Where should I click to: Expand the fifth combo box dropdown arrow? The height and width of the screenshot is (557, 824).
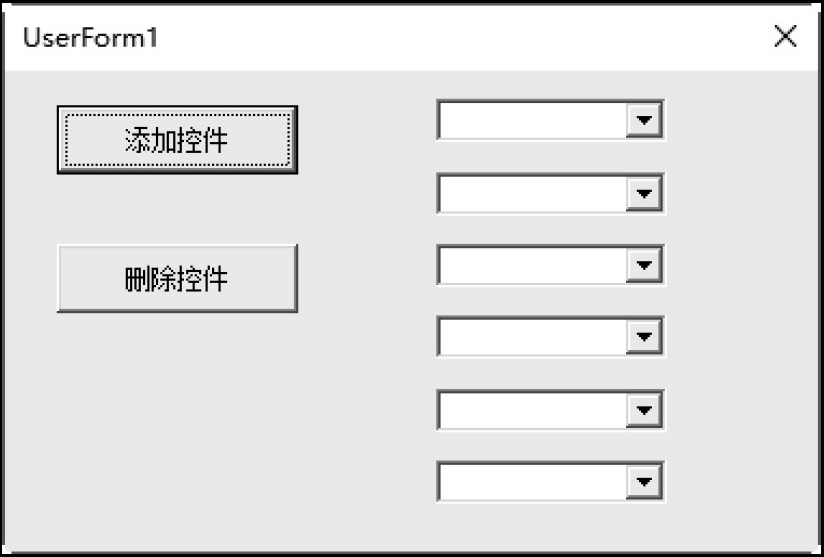pos(644,409)
